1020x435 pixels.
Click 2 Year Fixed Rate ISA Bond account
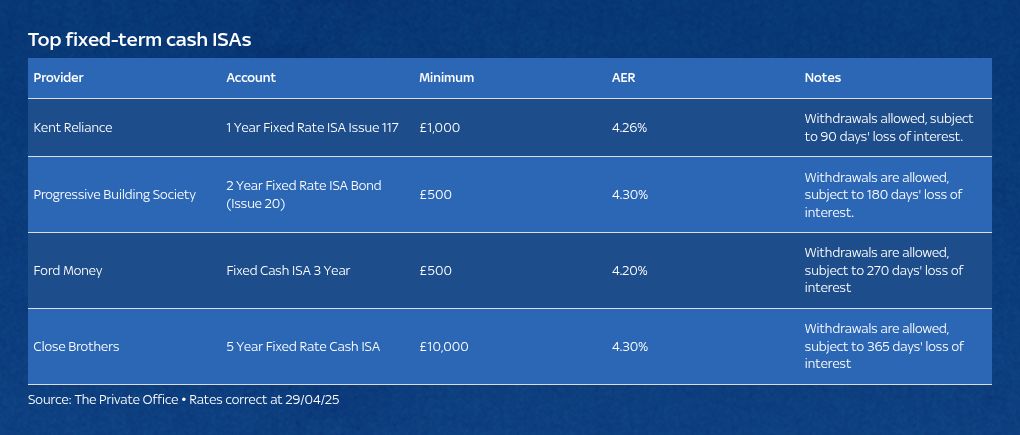(304, 194)
